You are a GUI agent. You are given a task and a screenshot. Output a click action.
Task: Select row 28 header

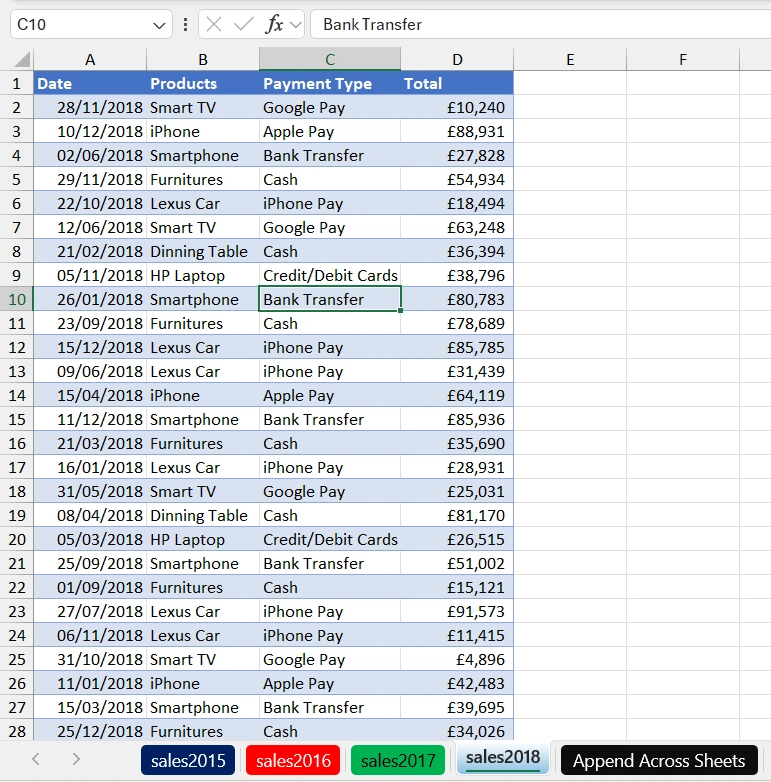(16, 731)
